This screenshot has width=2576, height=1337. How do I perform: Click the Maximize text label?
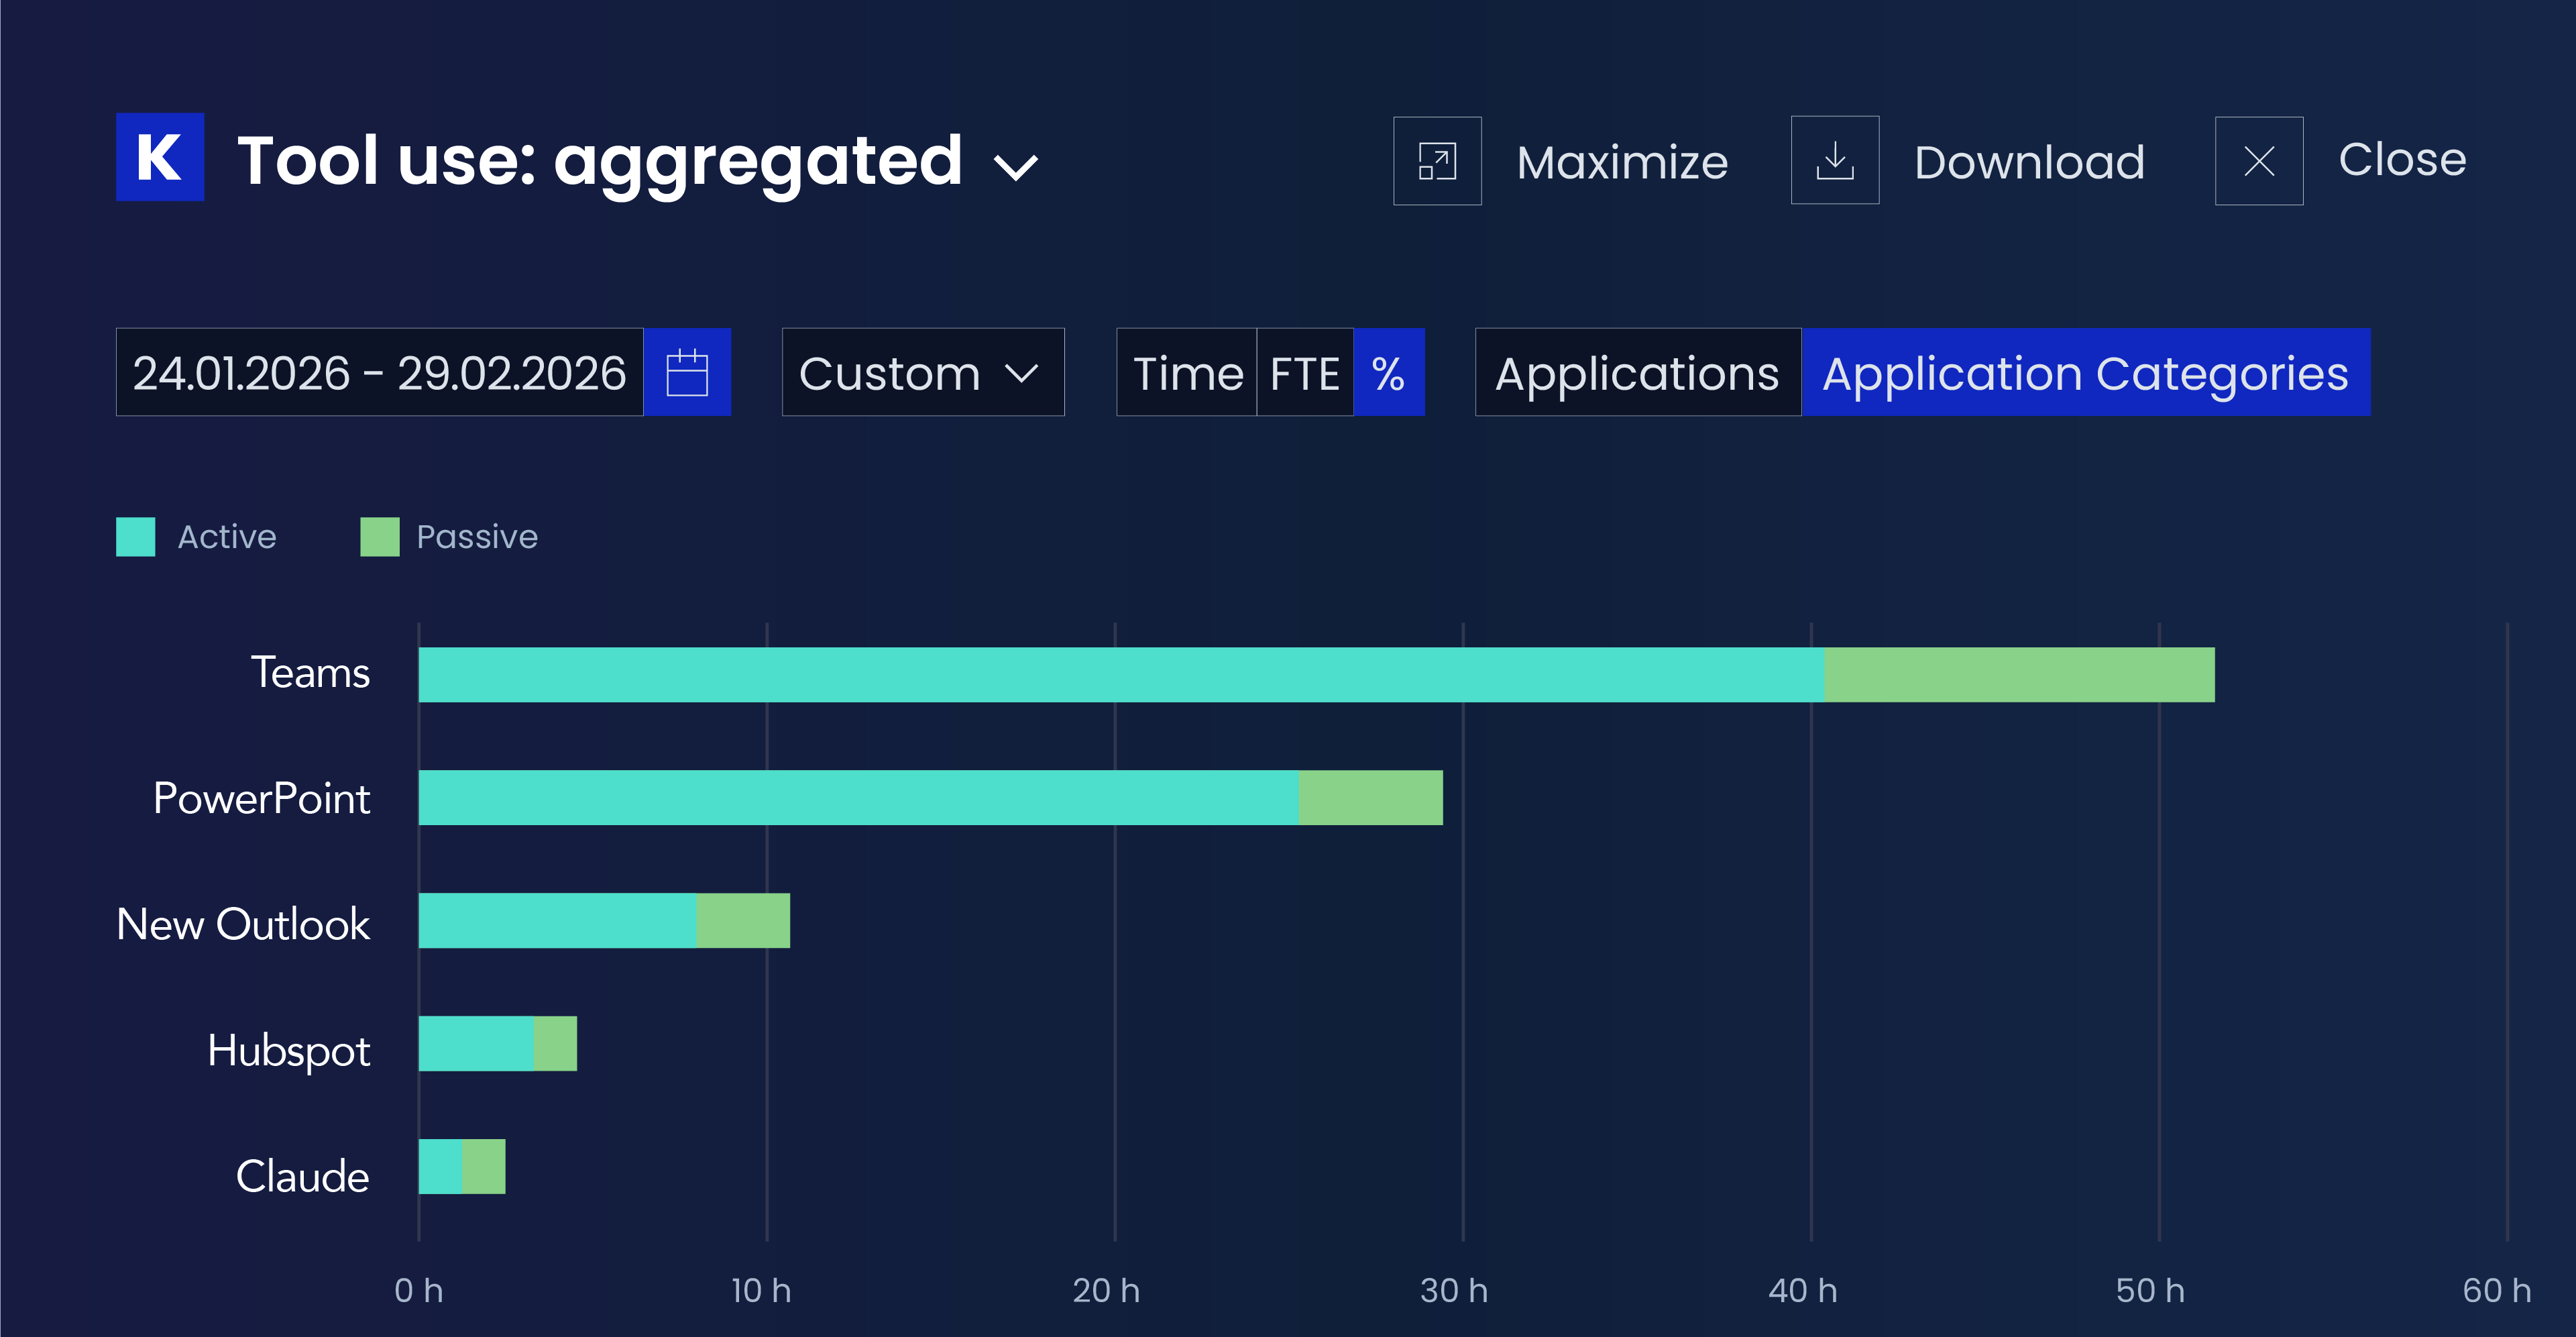pyautogui.click(x=1622, y=162)
